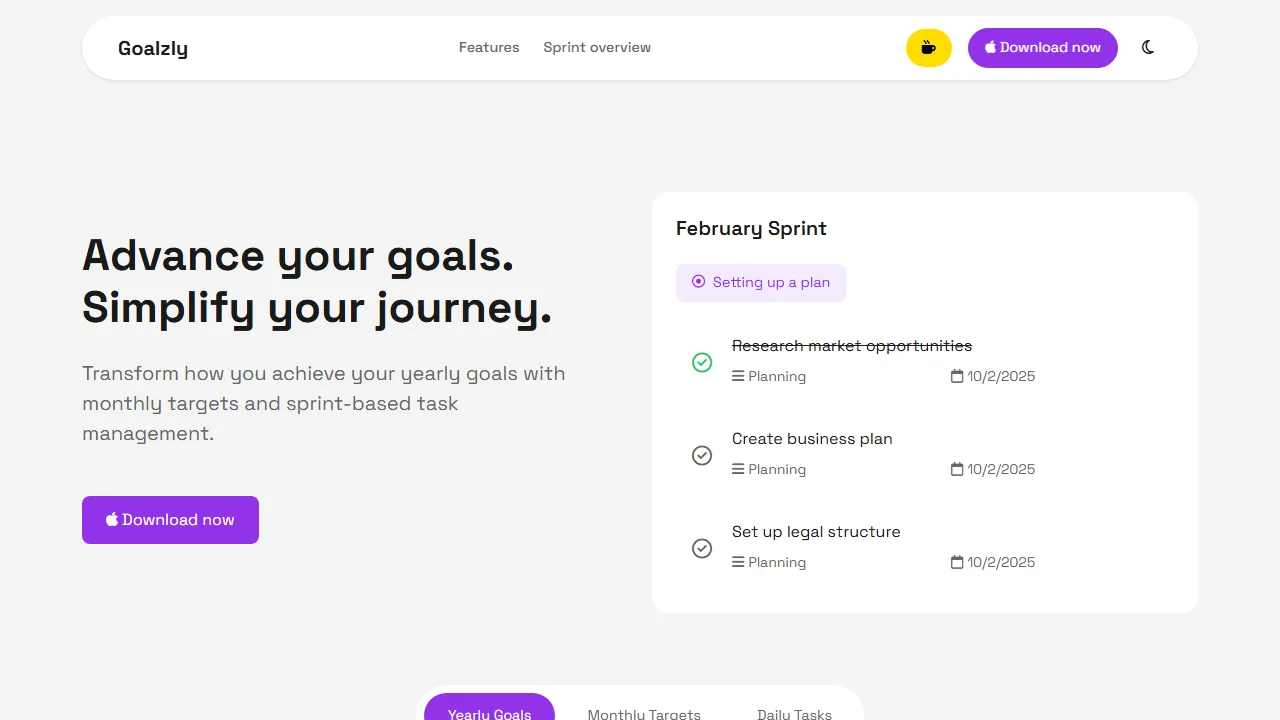Select the Yearly Goals tab
This screenshot has width=1280, height=720.
pyautogui.click(x=489, y=712)
